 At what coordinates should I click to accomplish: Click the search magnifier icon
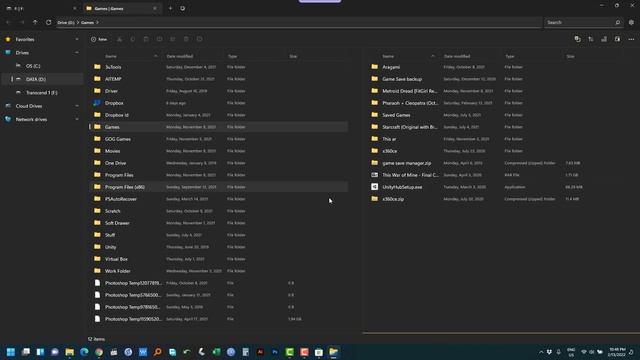(618, 22)
